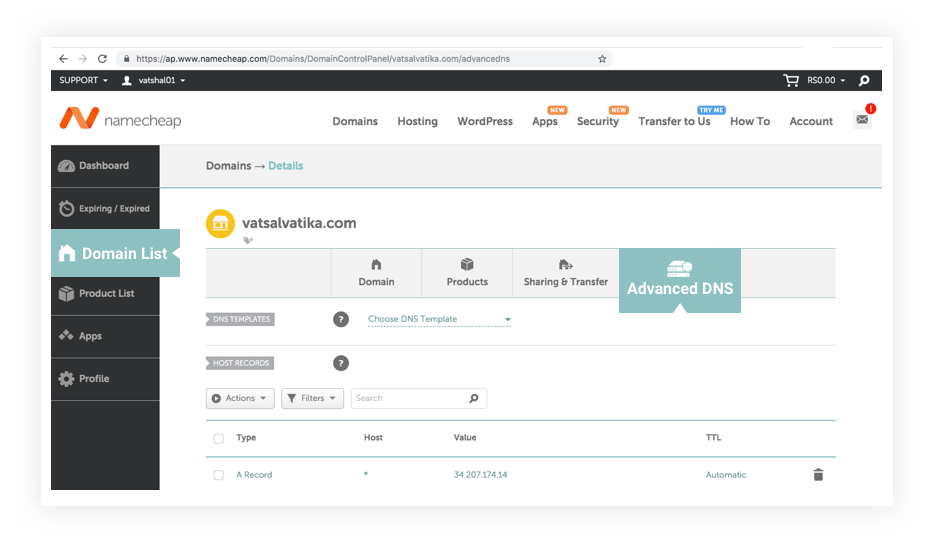Click the Dashboard gauge icon in sidebar
The height and width of the screenshot is (547, 933).
(66, 166)
